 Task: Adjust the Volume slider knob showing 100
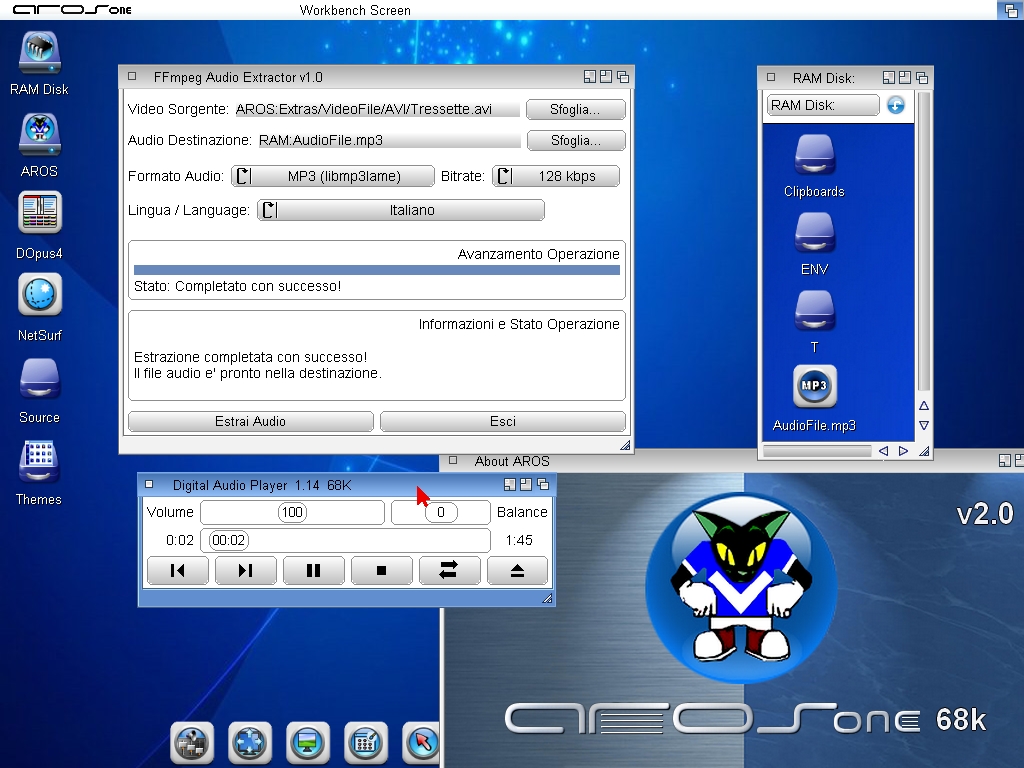coord(292,513)
